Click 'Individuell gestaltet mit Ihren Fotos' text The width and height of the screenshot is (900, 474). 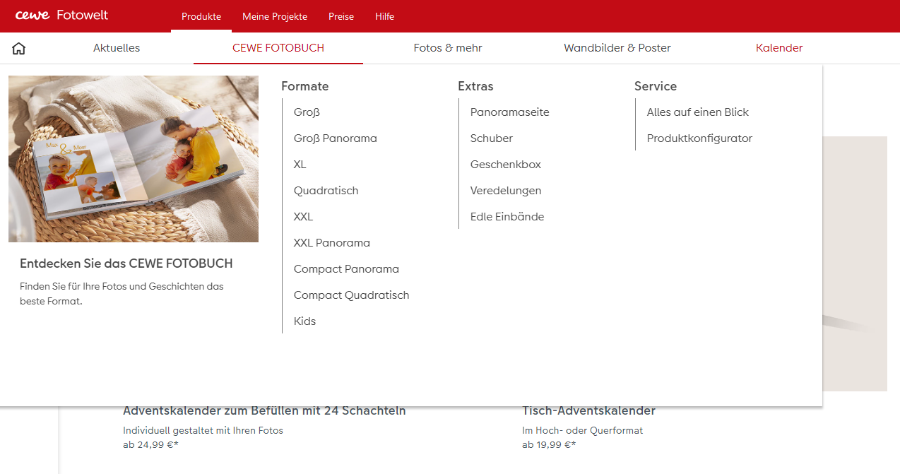203,430
